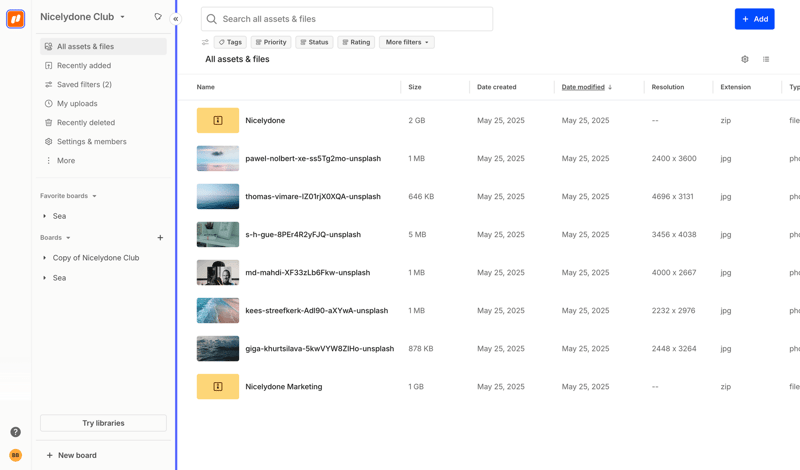The width and height of the screenshot is (800, 470).
Task: Open the Priority filter
Action: (x=271, y=42)
